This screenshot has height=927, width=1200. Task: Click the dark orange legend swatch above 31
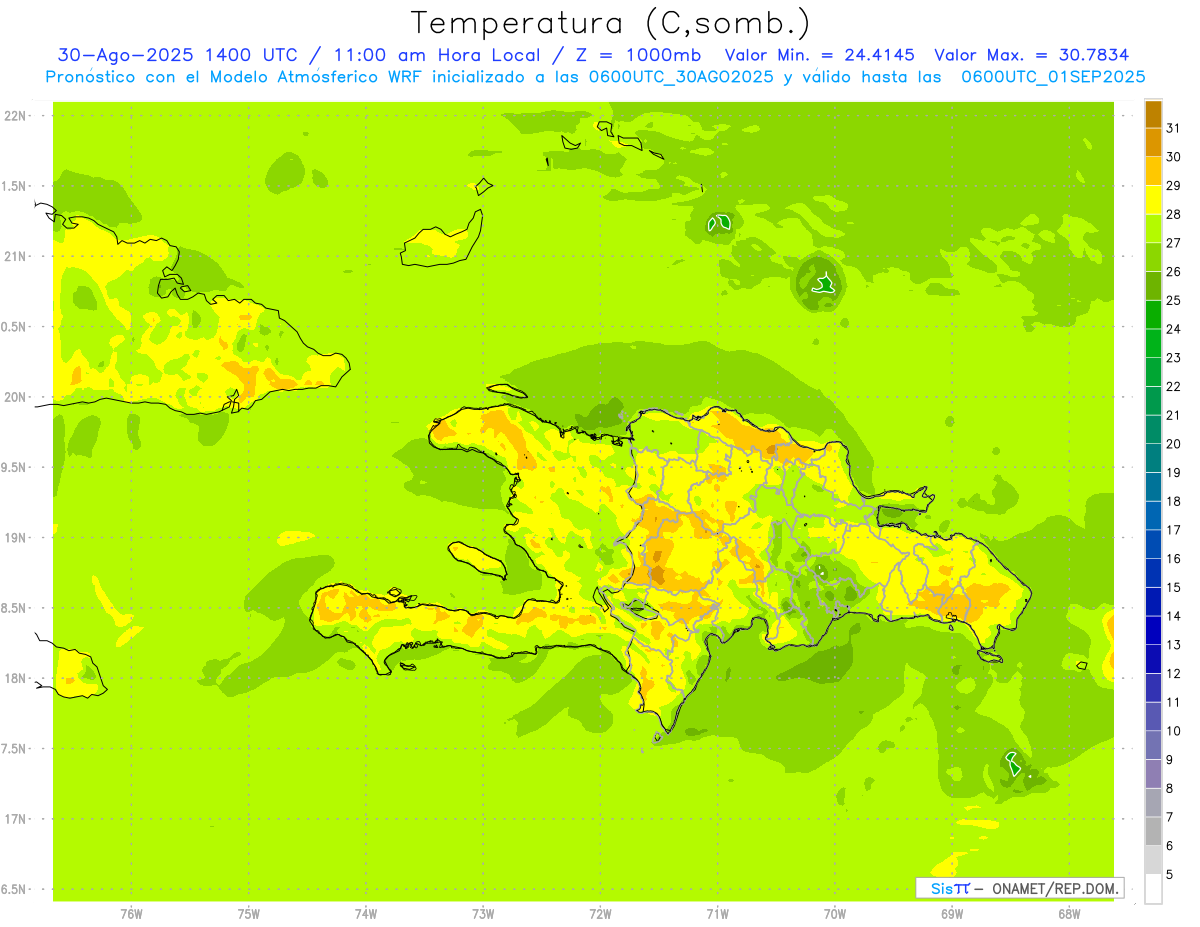[x=1153, y=114]
